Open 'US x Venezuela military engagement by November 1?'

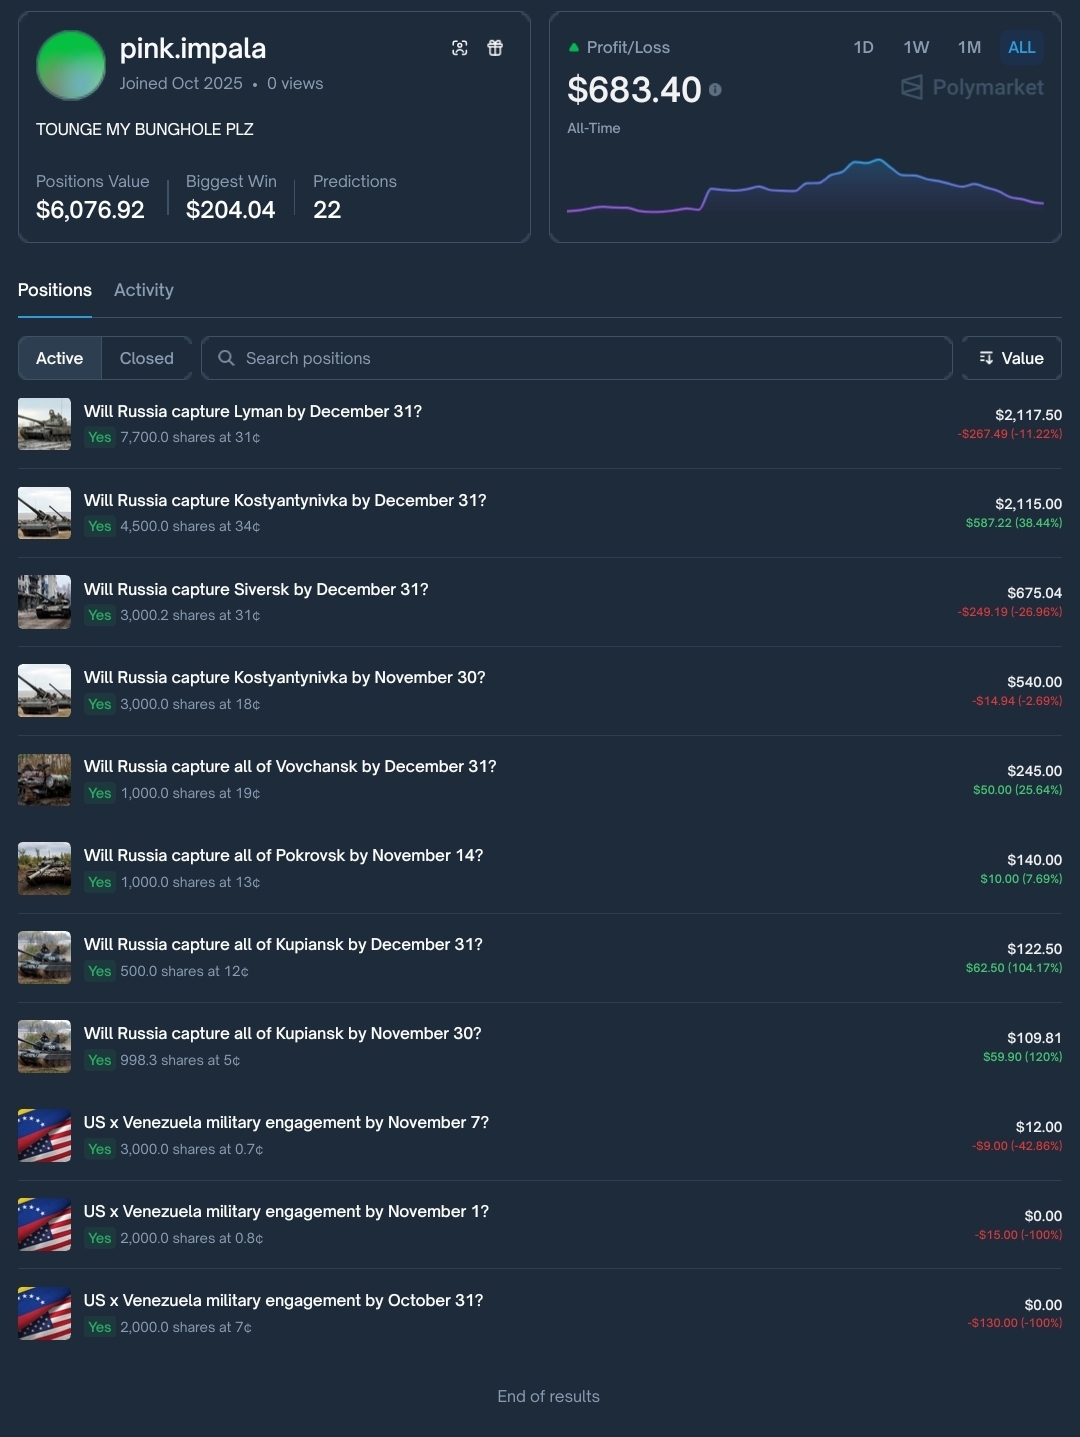pyautogui.click(x=286, y=1211)
